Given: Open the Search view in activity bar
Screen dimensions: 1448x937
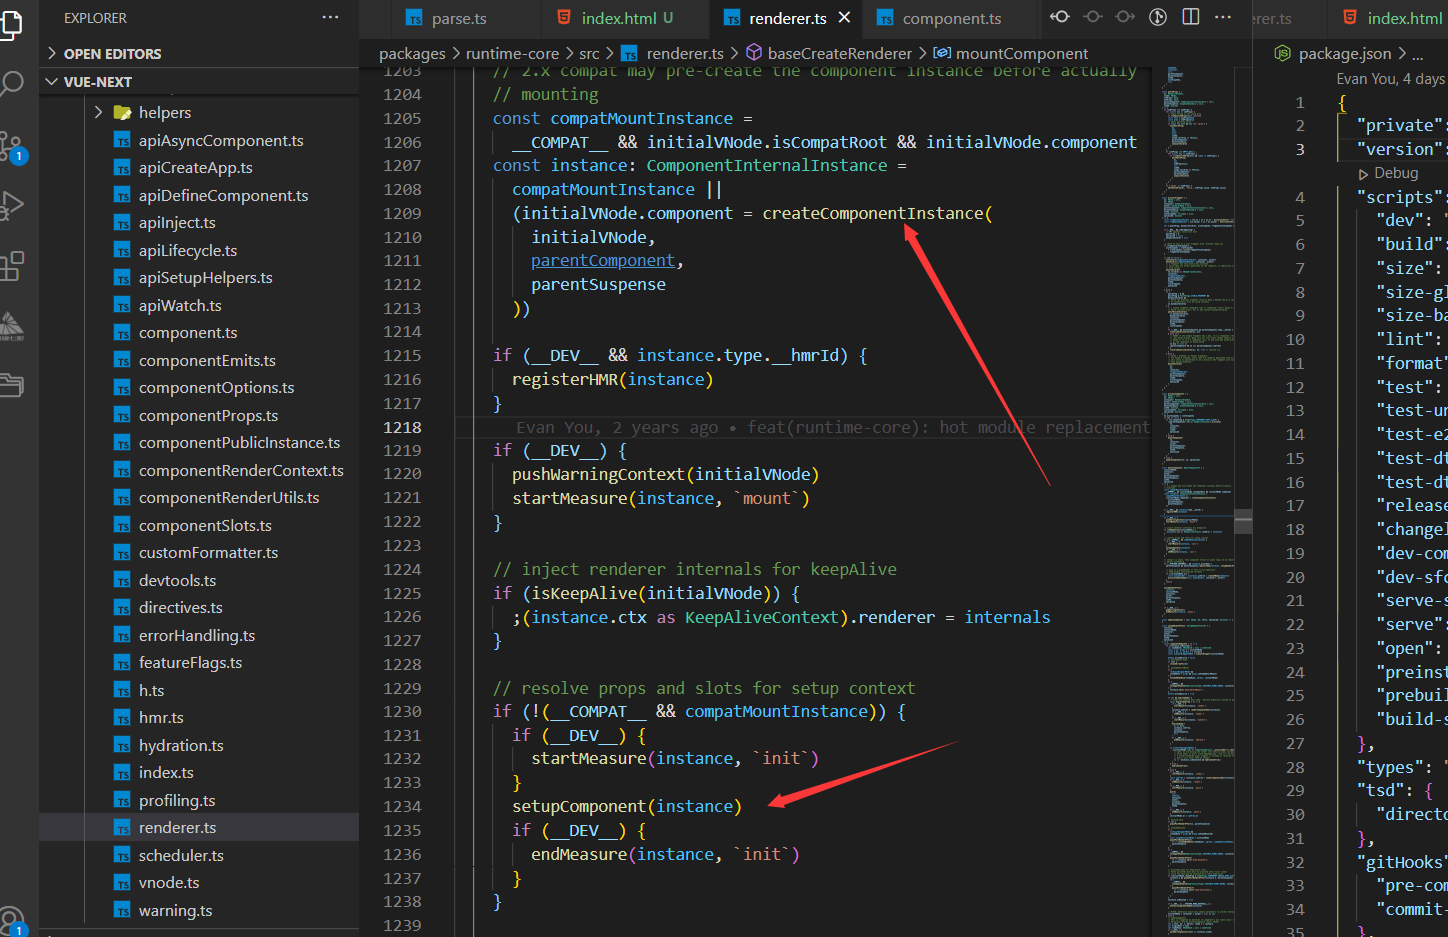Looking at the screenshot, I should [11, 84].
